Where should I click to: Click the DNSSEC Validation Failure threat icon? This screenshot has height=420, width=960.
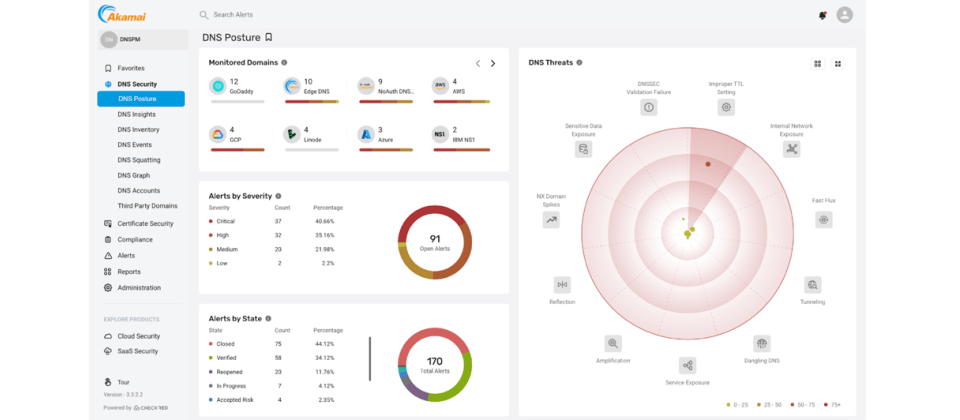(x=649, y=107)
